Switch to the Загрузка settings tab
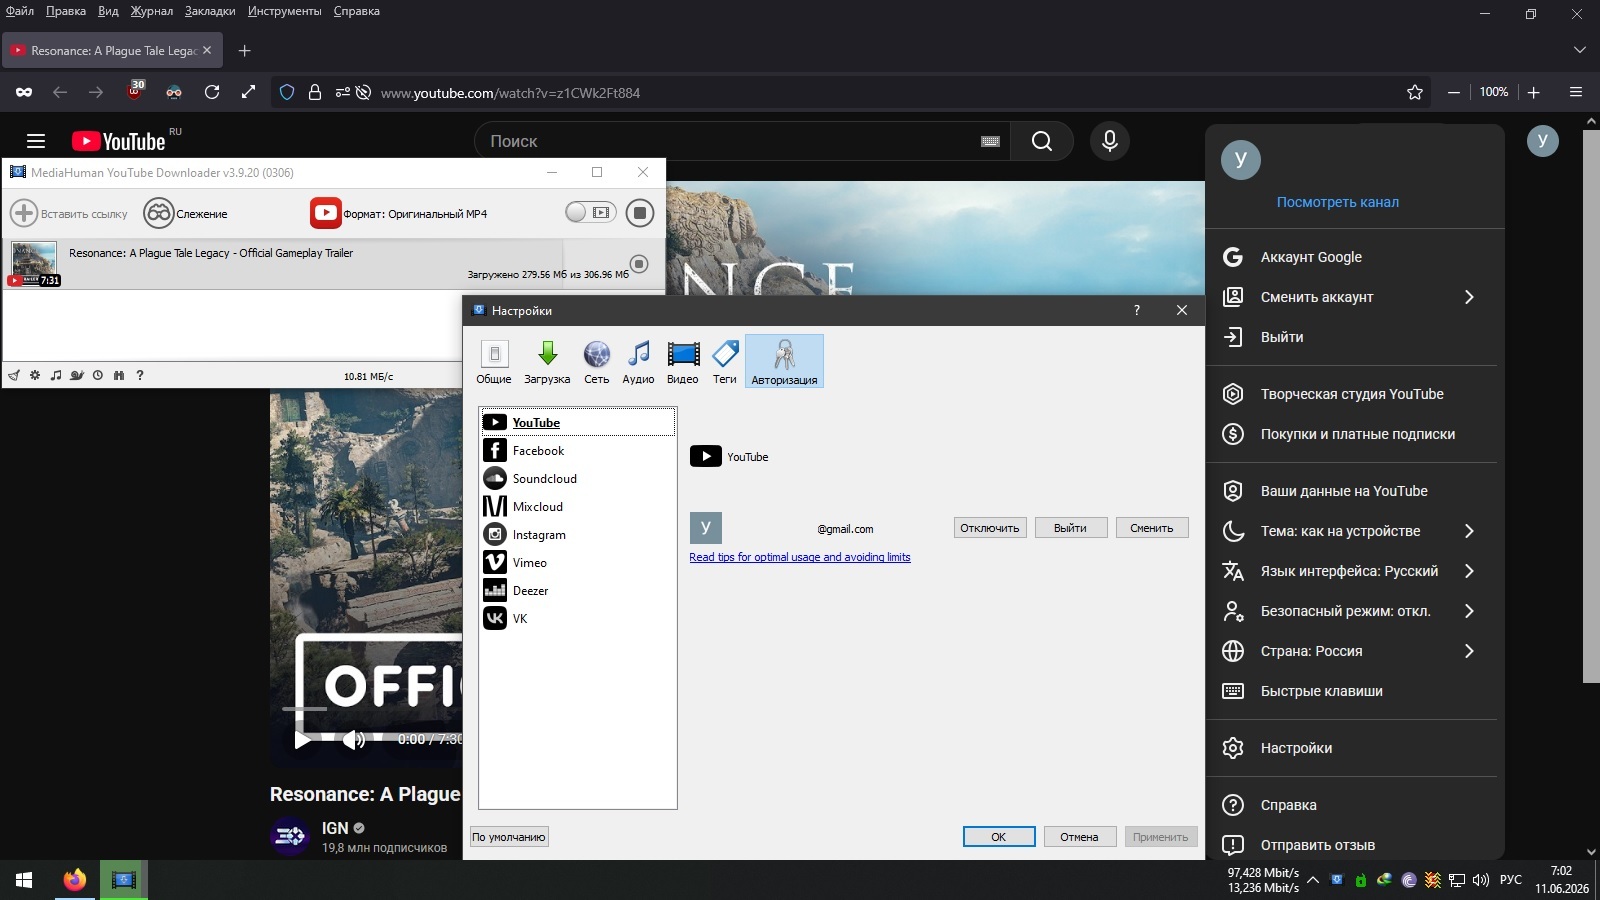 pos(547,361)
